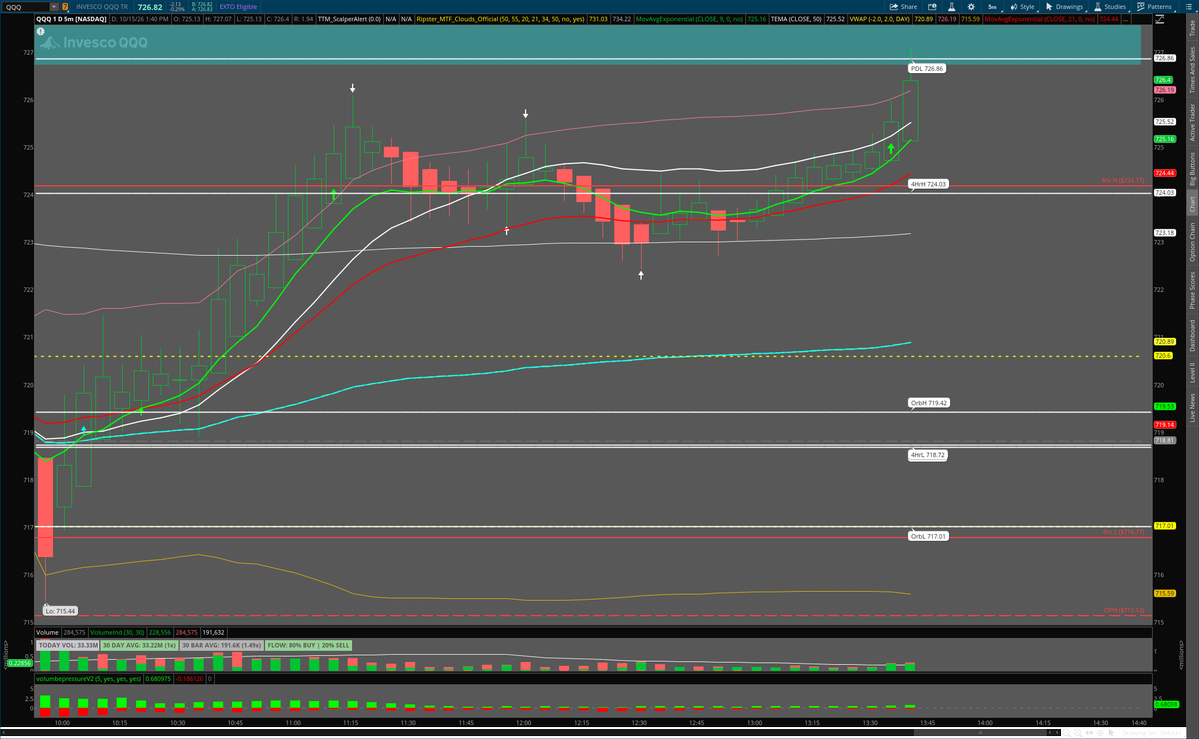Screen dimensions: 1199x739
Task: Click the FLOW: 80% BUY | 20% SELL label
Action: 308,646
